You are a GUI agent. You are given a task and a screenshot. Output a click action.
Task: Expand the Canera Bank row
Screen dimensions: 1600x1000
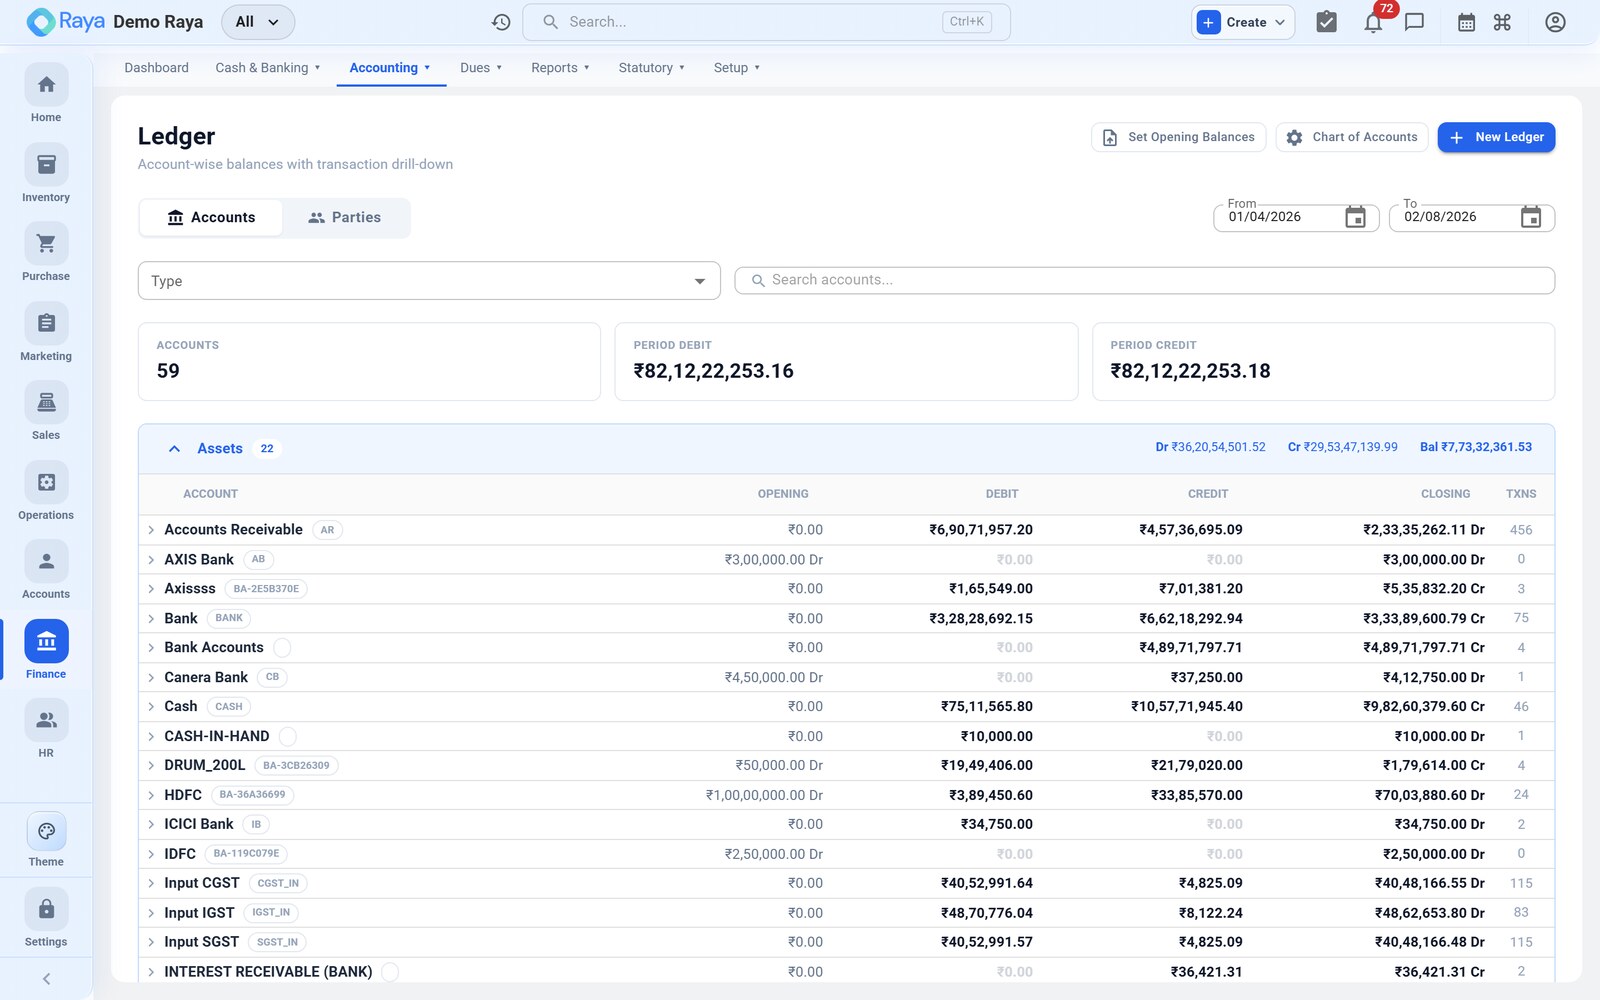click(x=151, y=677)
